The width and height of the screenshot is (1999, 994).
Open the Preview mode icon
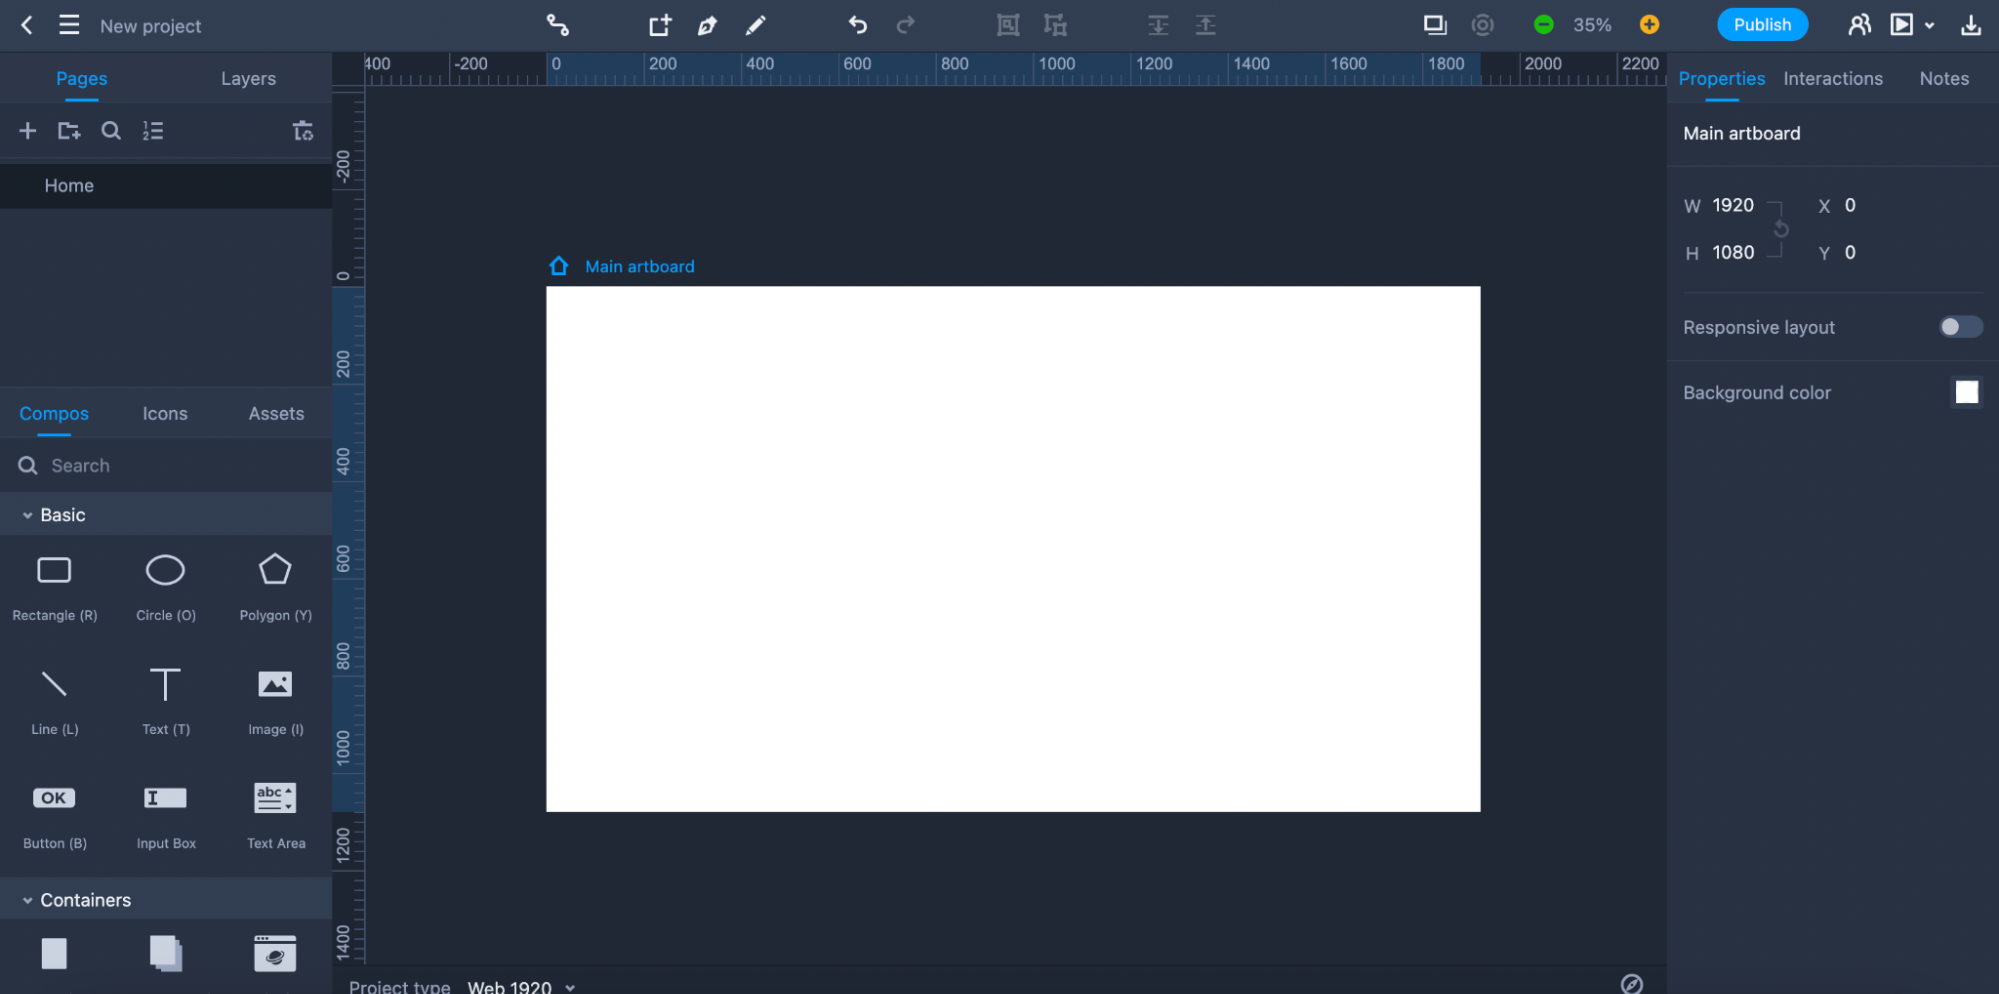click(1899, 24)
